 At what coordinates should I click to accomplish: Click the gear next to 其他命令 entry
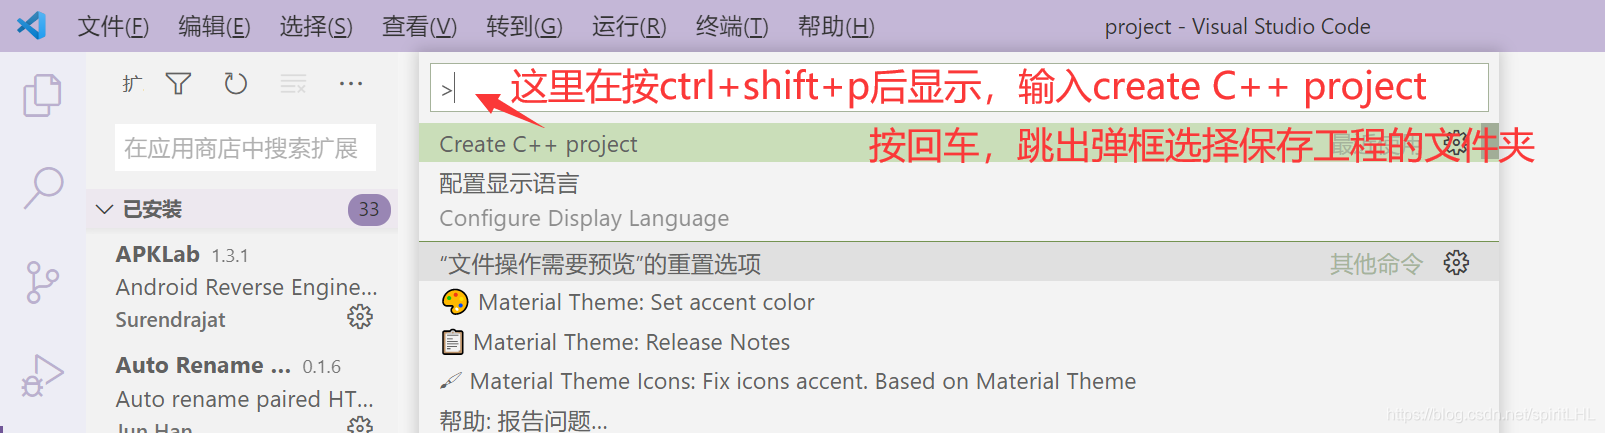pyautogui.click(x=1456, y=263)
